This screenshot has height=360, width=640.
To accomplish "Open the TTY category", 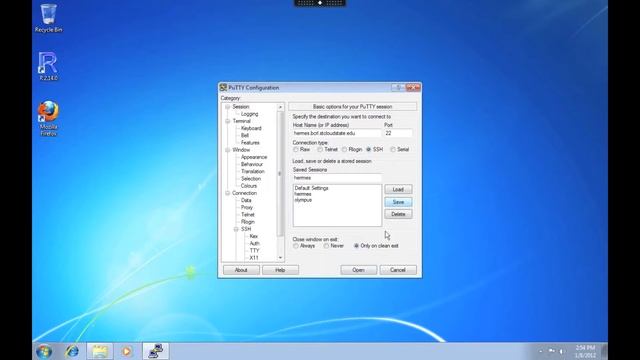I will pos(254,251).
